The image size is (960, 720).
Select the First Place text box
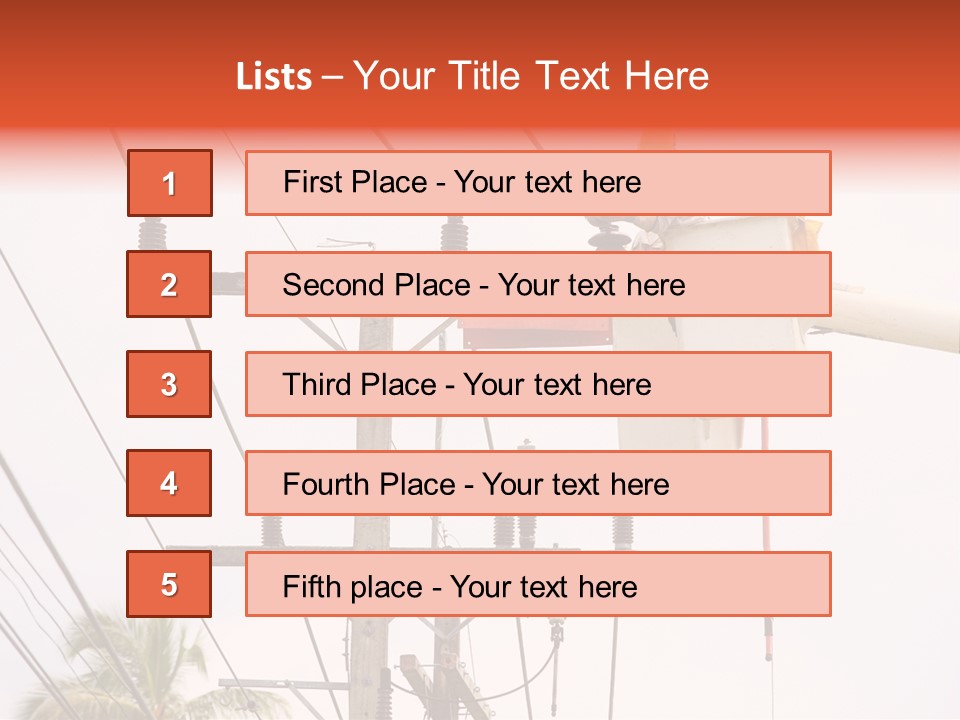click(x=538, y=183)
